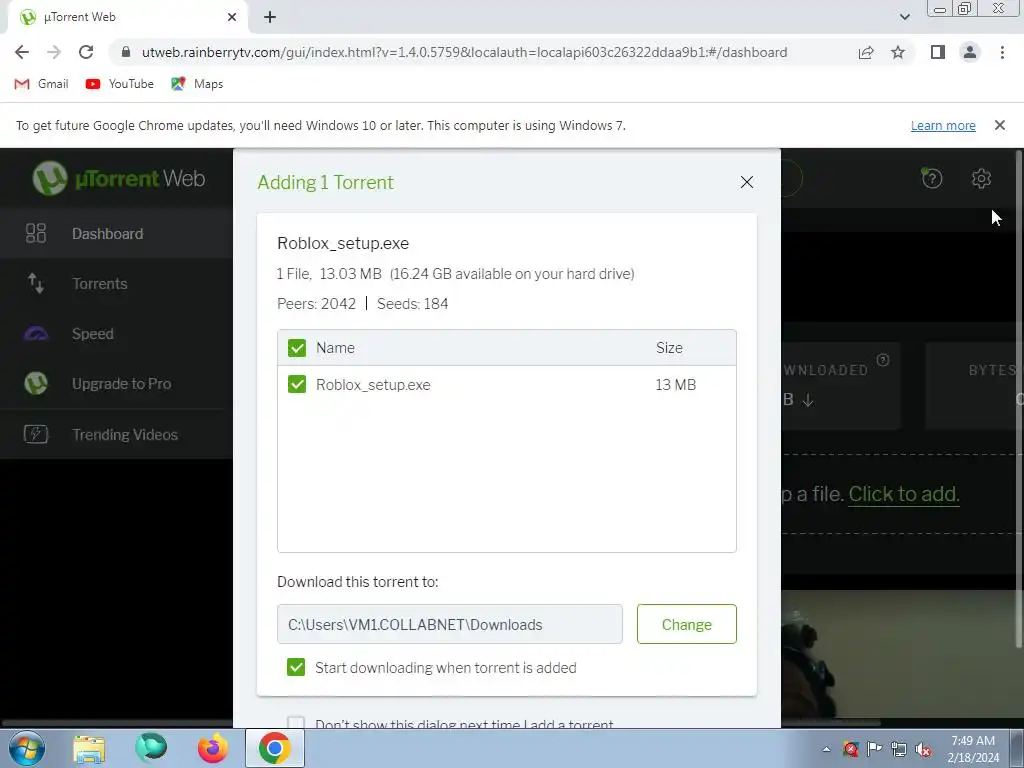The height and width of the screenshot is (768, 1024).
Task: Open the teal app on taskbar
Action: [x=151, y=748]
